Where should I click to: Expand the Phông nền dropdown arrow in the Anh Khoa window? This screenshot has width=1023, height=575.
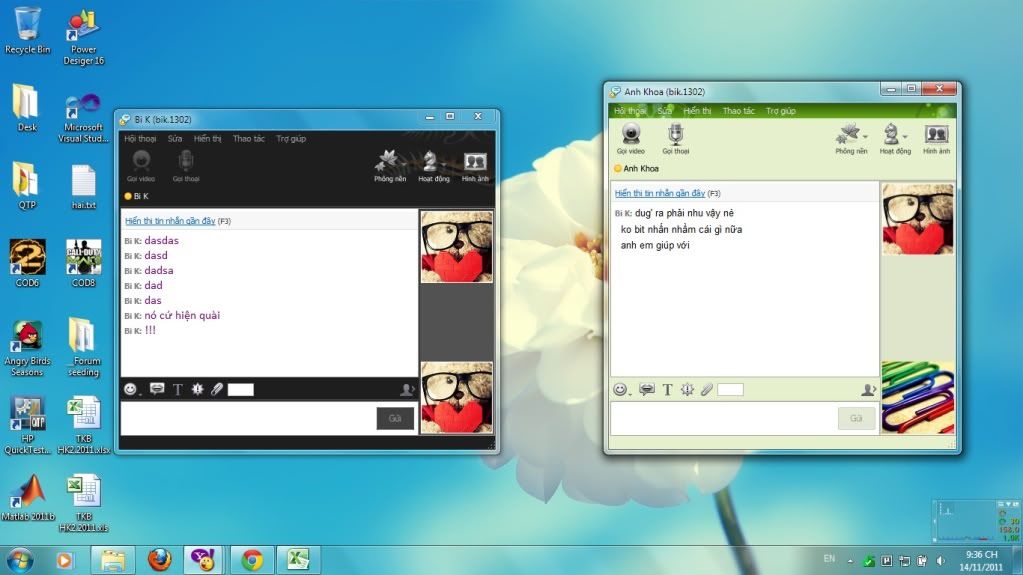[865, 136]
